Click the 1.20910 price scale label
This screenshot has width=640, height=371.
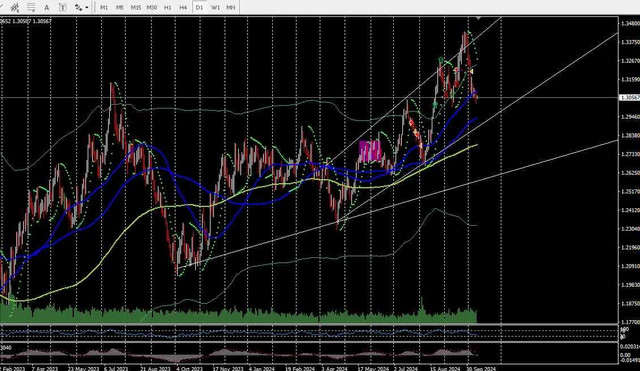630,267
